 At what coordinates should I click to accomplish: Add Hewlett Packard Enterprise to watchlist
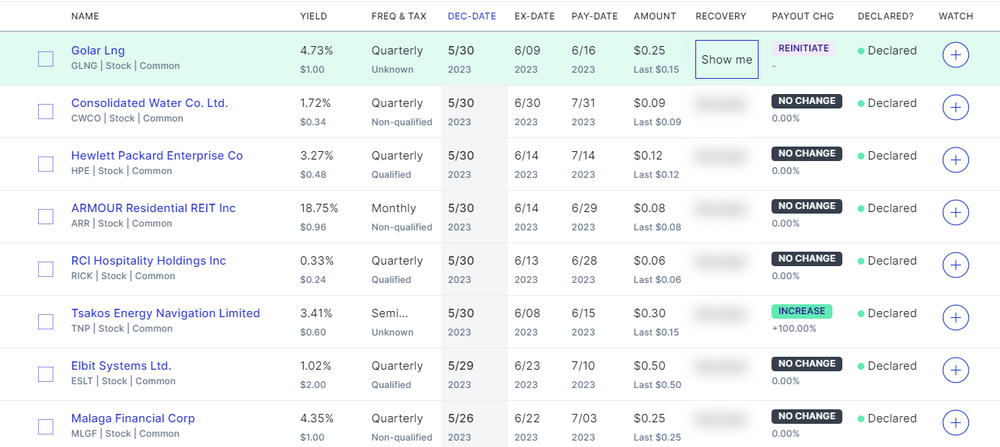coord(955,160)
